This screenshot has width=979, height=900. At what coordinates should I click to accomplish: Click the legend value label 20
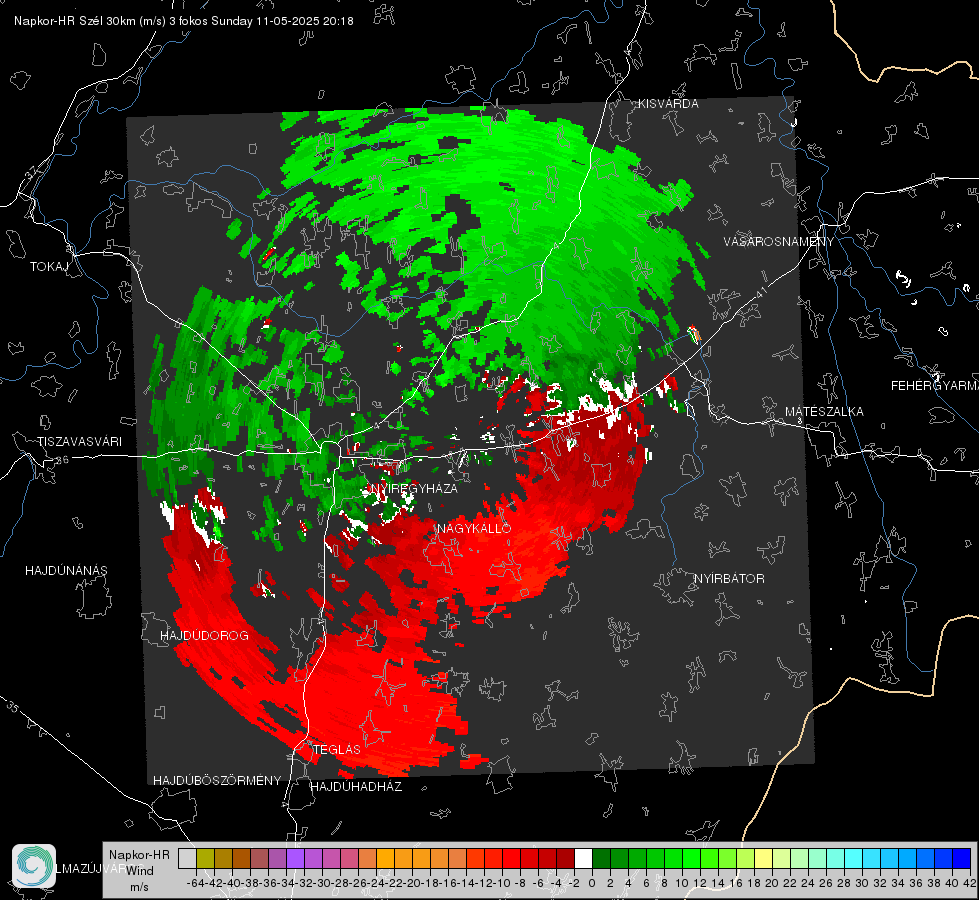[x=772, y=883]
